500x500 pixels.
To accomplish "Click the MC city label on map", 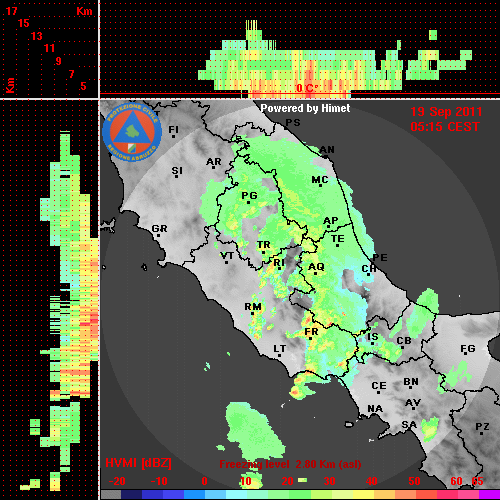I will 320,180.
